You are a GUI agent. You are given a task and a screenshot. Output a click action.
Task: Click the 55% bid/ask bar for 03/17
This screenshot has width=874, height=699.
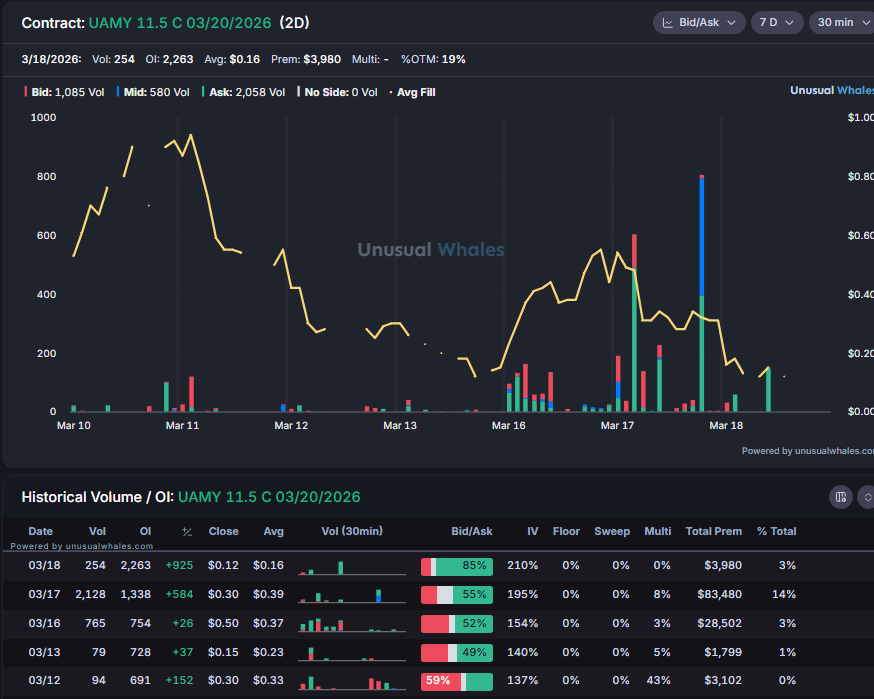[457, 595]
